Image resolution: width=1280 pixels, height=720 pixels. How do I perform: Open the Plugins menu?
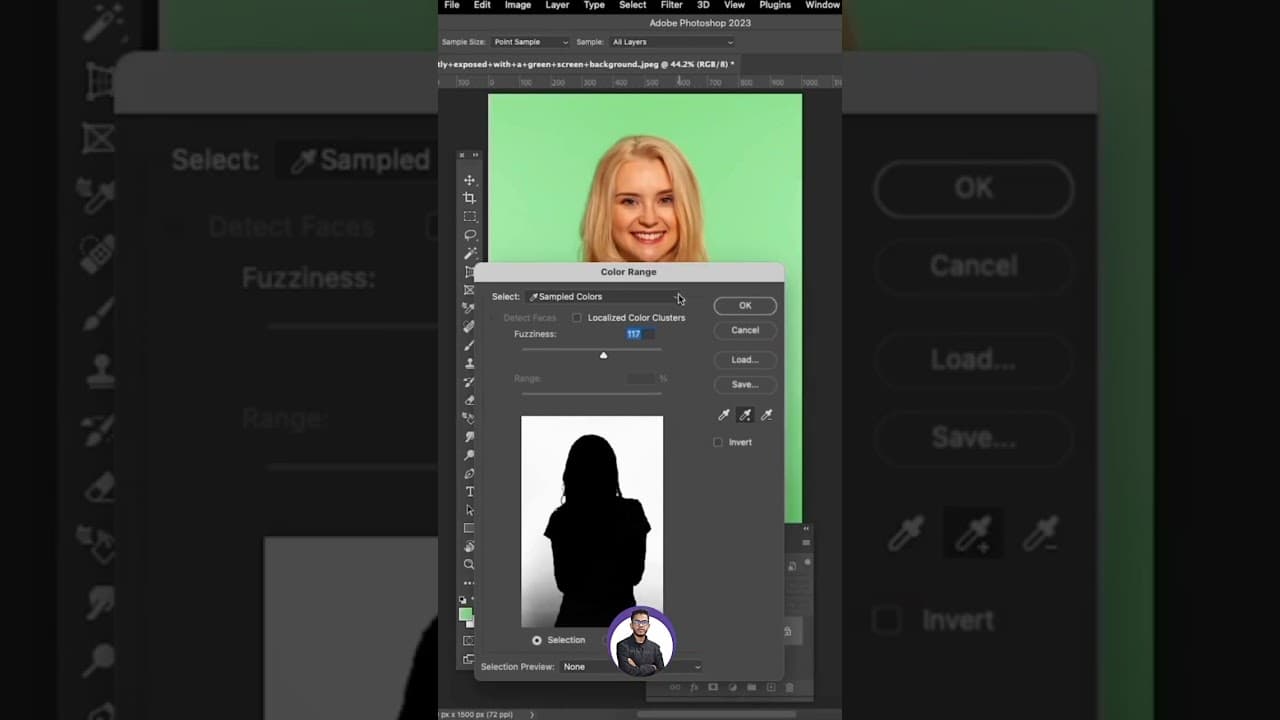click(x=775, y=5)
